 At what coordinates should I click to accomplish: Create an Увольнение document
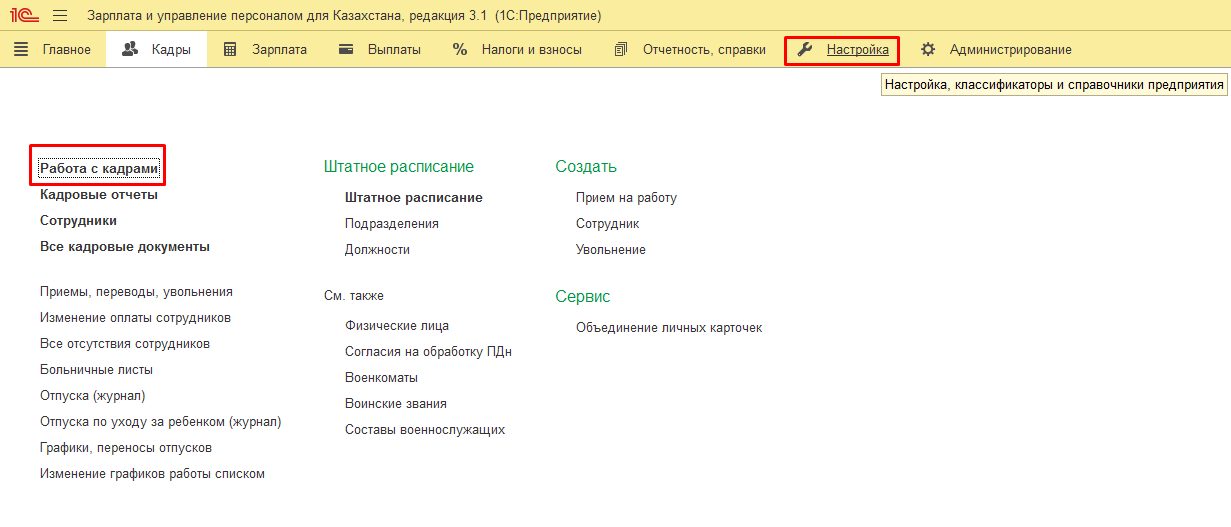(x=611, y=250)
